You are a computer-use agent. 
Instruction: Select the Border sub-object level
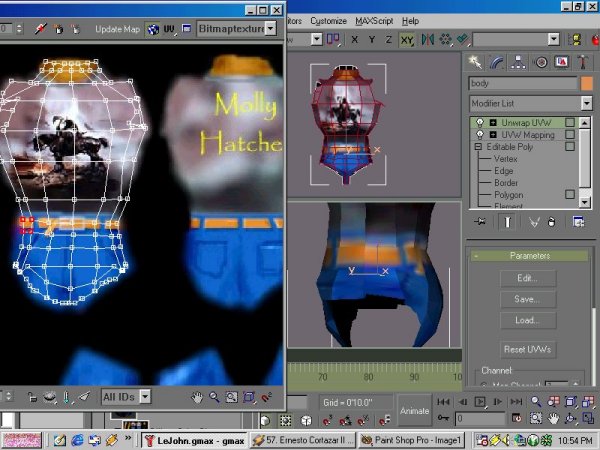click(506, 183)
